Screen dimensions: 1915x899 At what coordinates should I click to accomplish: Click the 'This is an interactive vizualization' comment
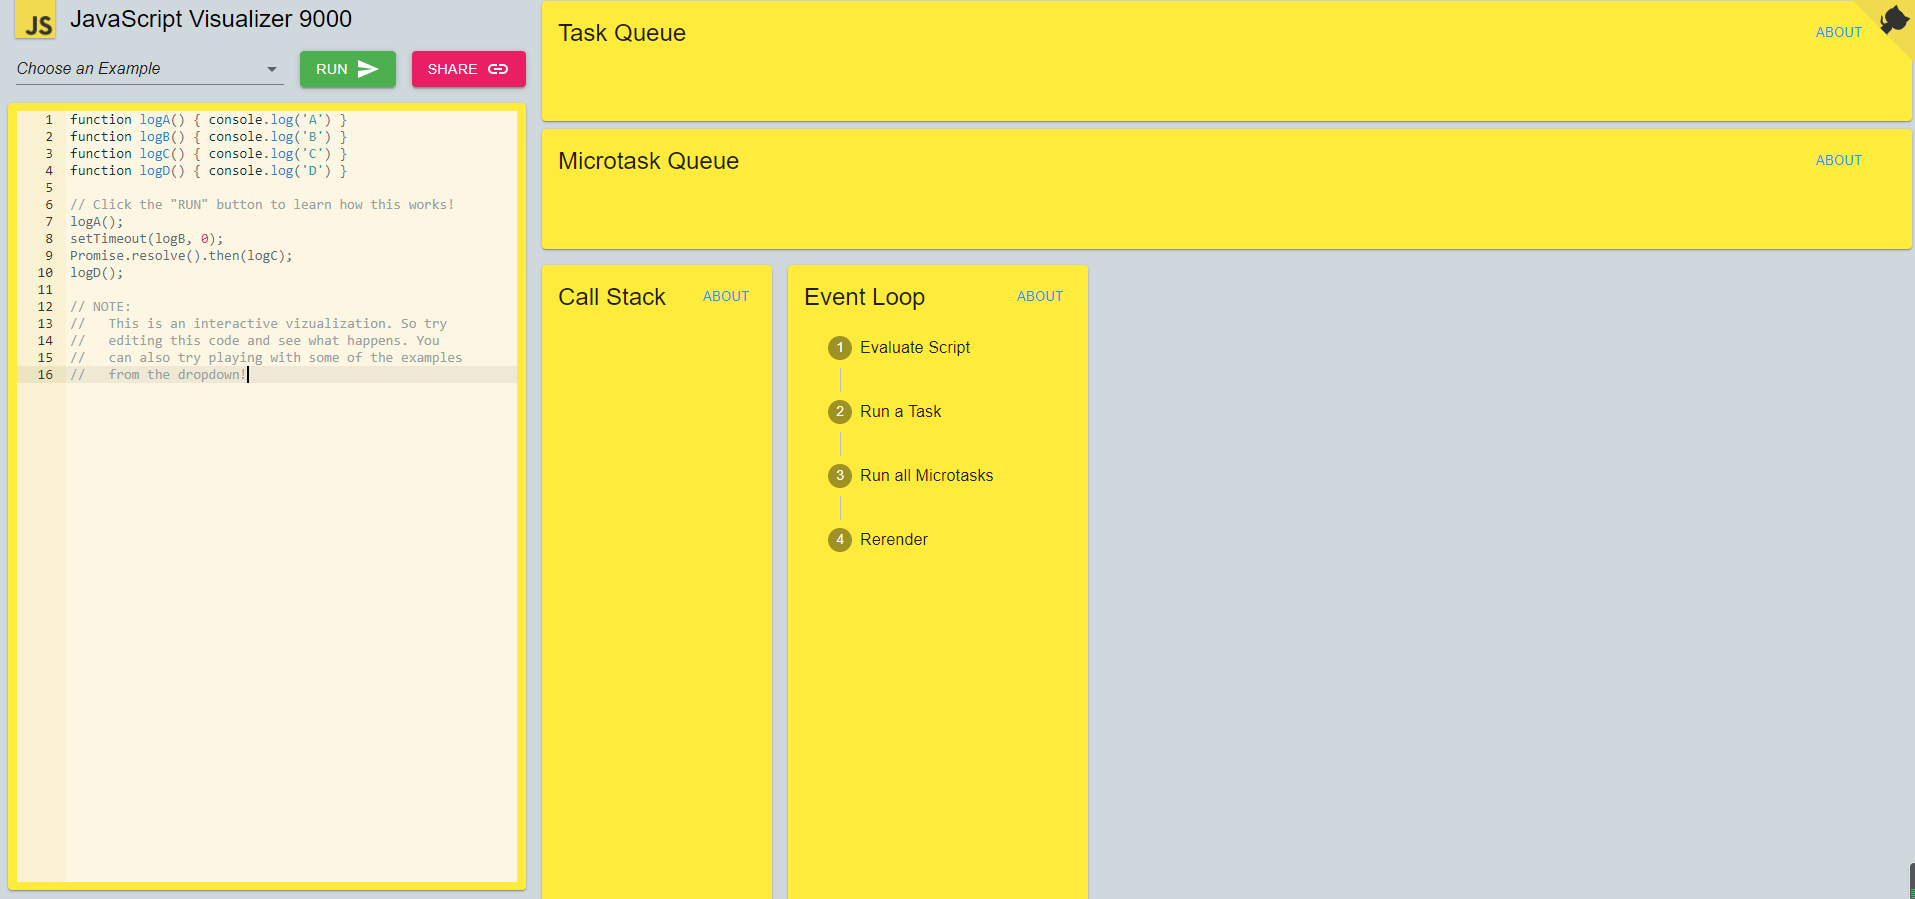pyautogui.click(x=258, y=324)
